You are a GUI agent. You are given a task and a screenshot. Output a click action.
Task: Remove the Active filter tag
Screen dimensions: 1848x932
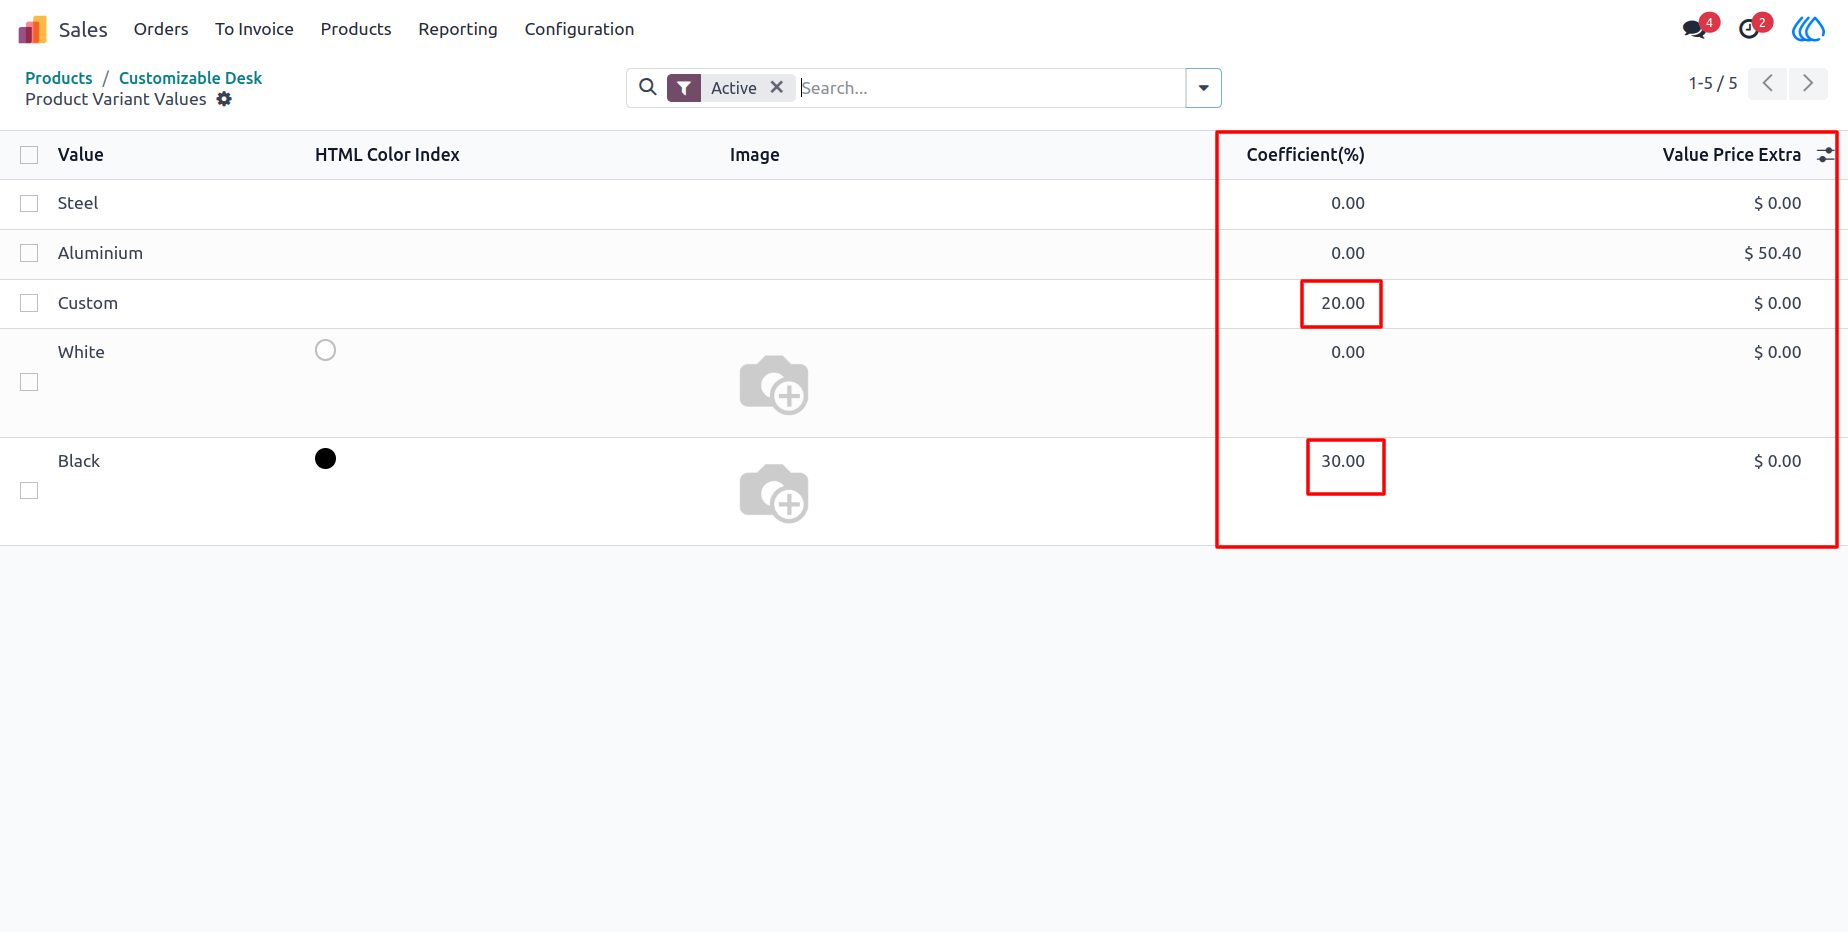coord(777,87)
